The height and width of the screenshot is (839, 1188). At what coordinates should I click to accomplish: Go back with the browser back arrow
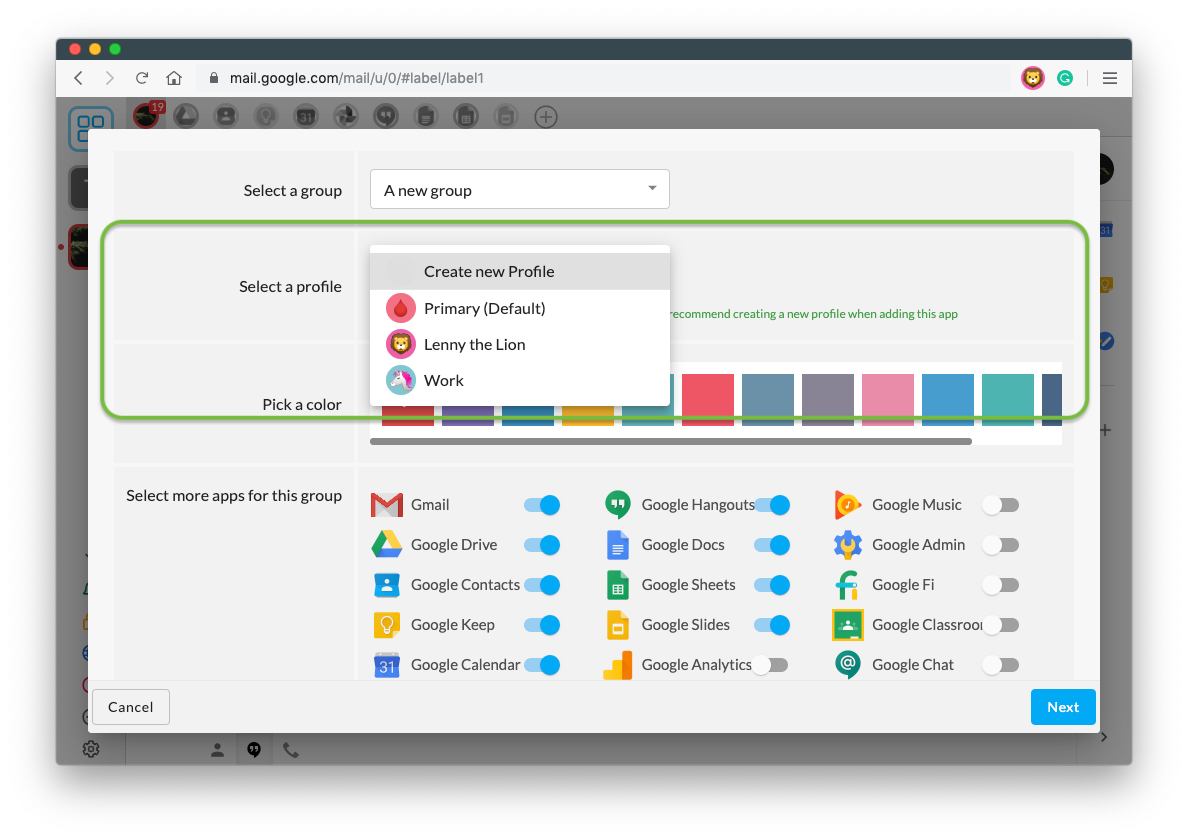pos(78,78)
